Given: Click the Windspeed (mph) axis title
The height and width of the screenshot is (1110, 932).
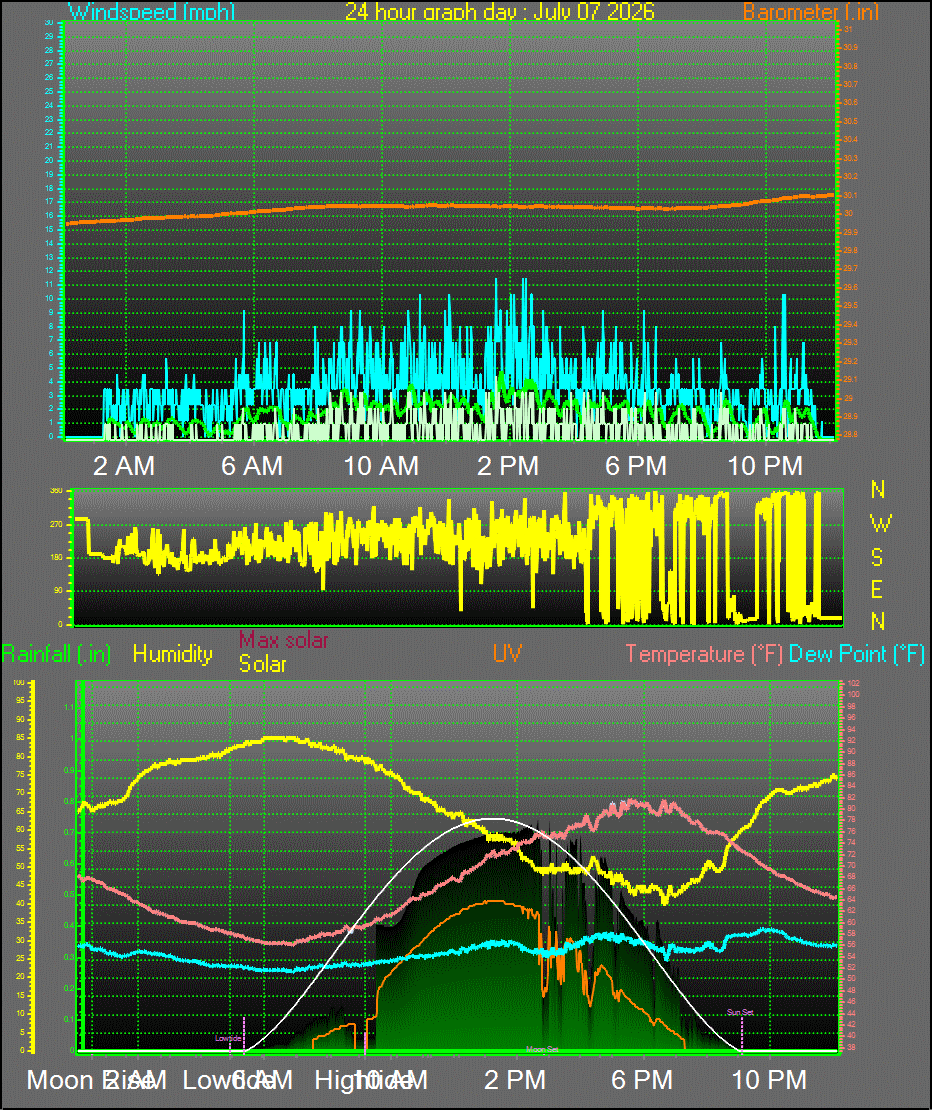Looking at the screenshot, I should [151, 11].
